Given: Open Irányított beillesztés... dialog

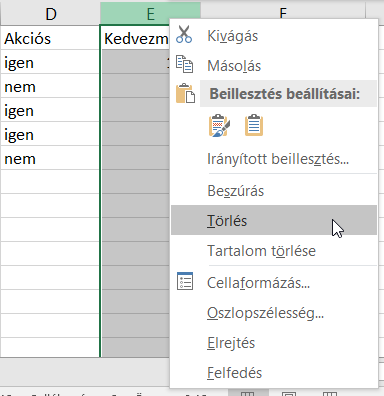Looking at the screenshot, I should (x=274, y=159).
